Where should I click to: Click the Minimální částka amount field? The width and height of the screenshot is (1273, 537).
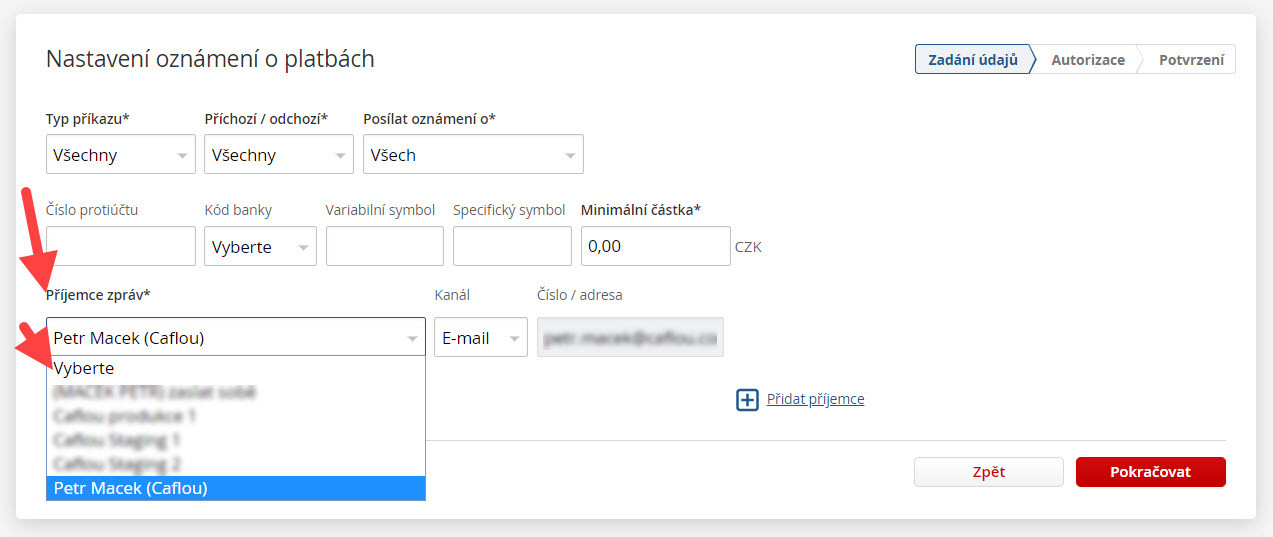pyautogui.click(x=655, y=246)
